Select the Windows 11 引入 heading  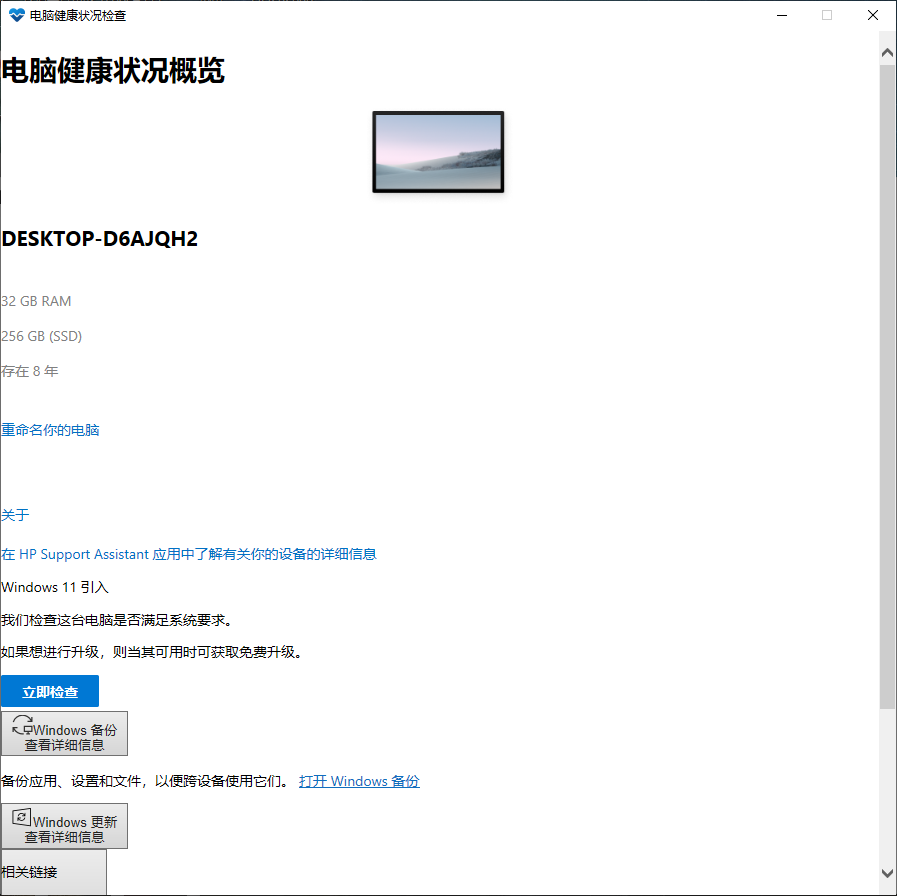(55, 587)
